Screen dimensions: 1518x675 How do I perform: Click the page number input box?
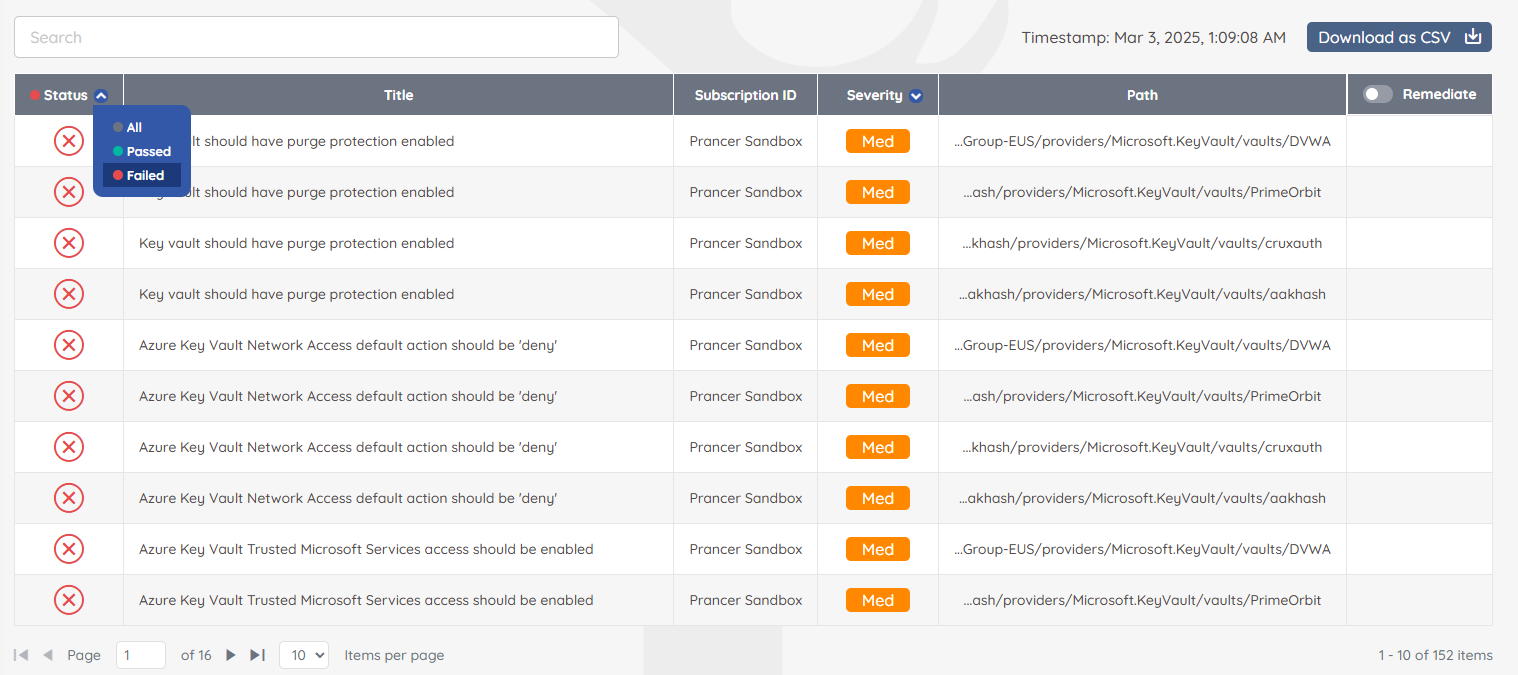point(141,655)
